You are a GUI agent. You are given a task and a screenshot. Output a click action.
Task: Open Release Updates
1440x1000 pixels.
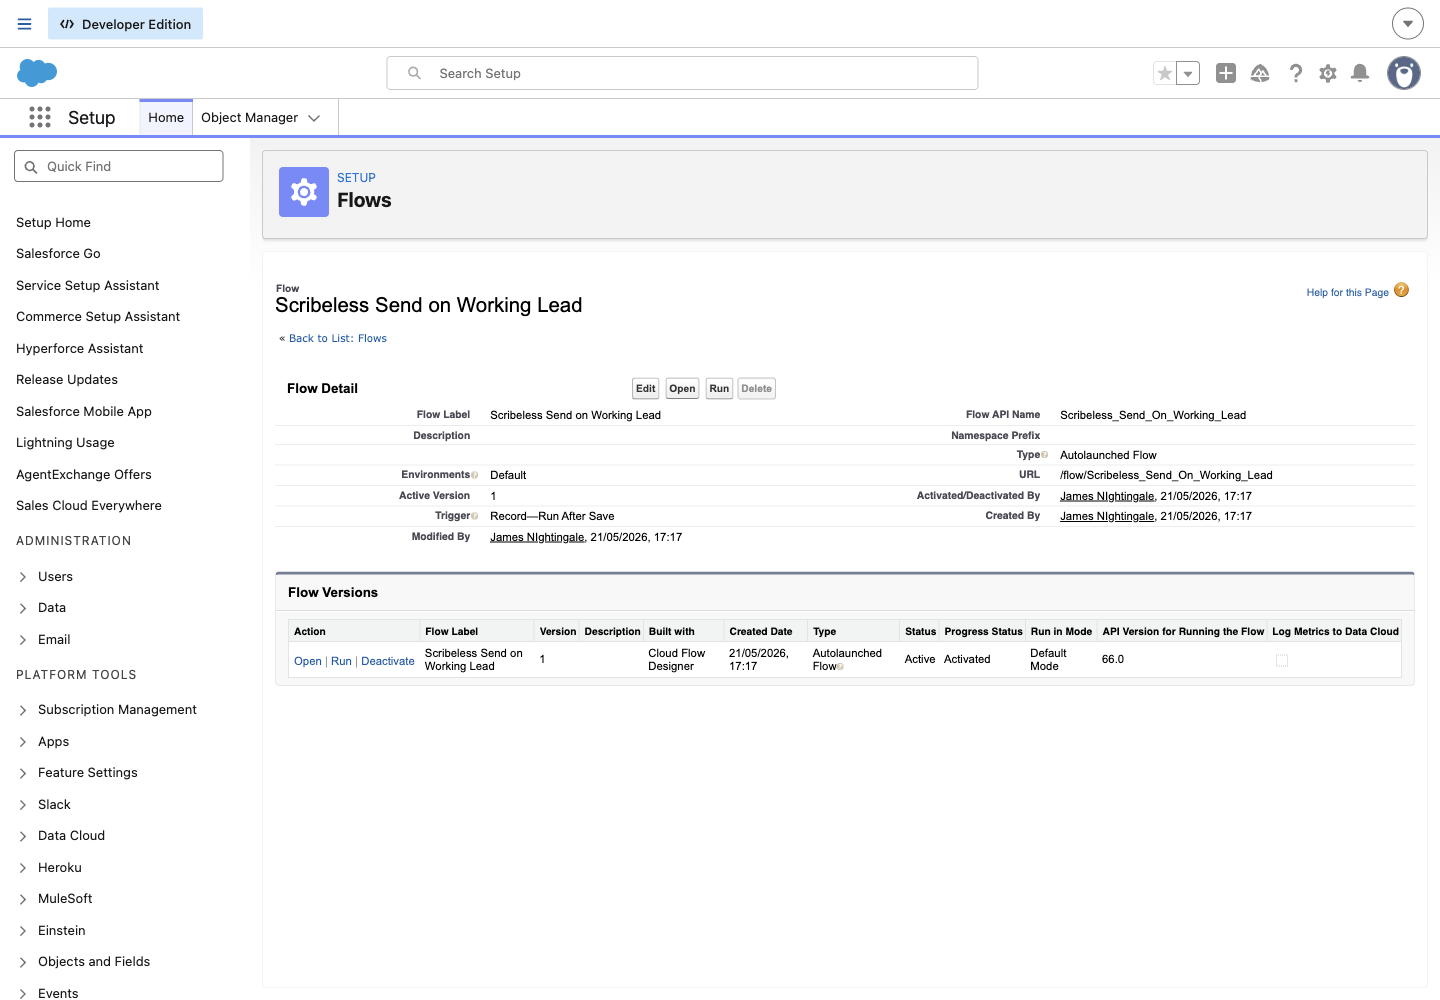[67, 380]
